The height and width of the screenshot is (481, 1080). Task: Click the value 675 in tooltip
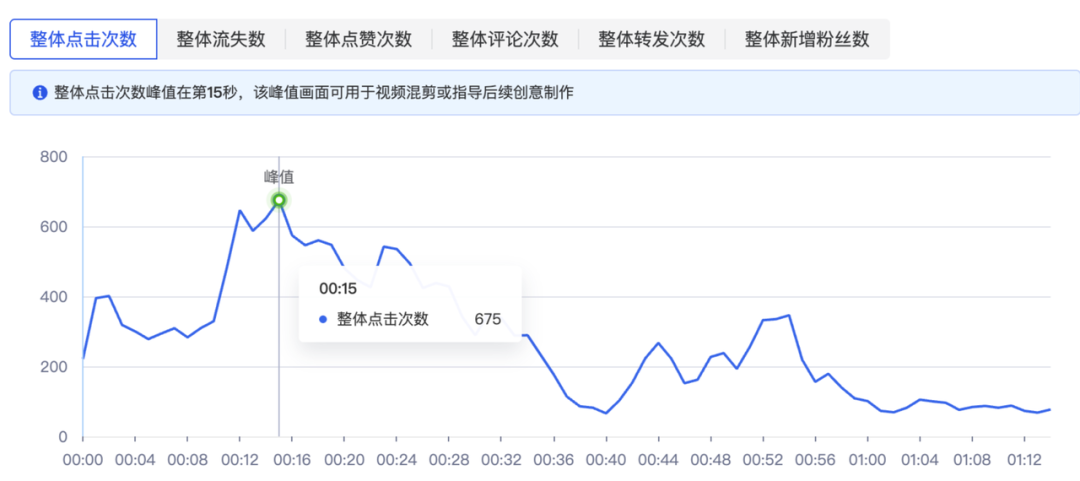click(488, 320)
